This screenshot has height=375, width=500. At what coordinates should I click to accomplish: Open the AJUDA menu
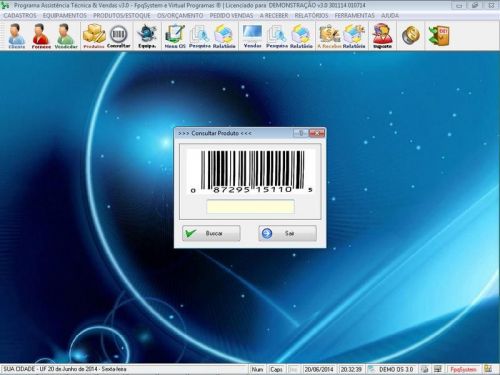click(x=390, y=16)
